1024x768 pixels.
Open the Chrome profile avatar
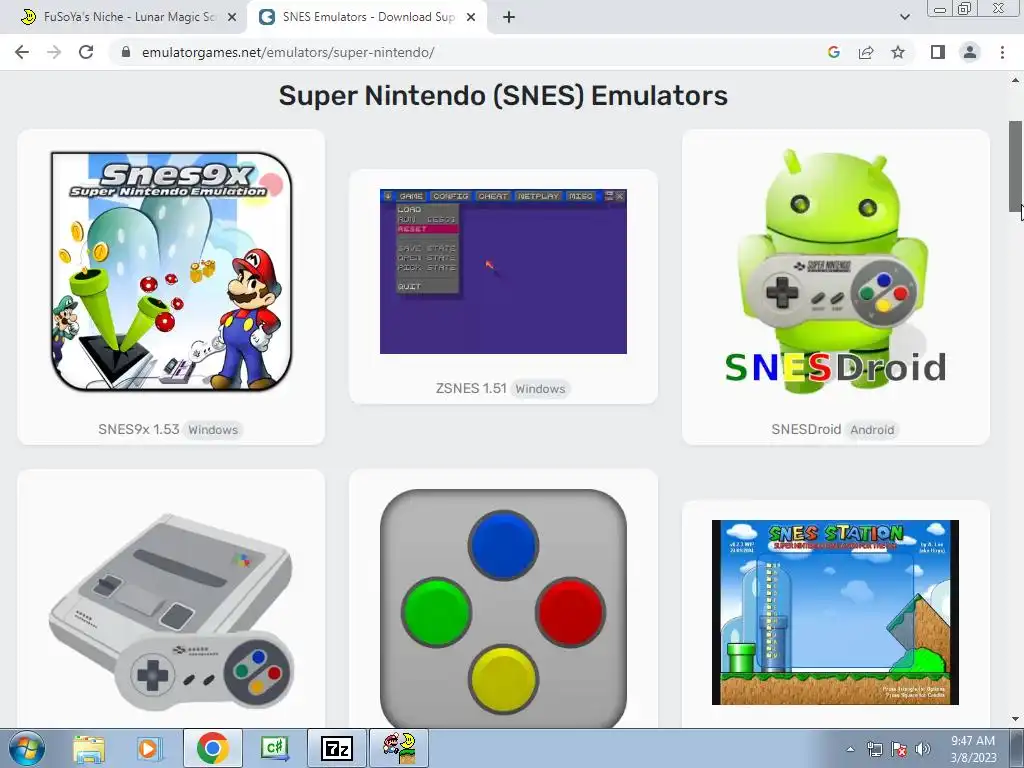coord(970,52)
